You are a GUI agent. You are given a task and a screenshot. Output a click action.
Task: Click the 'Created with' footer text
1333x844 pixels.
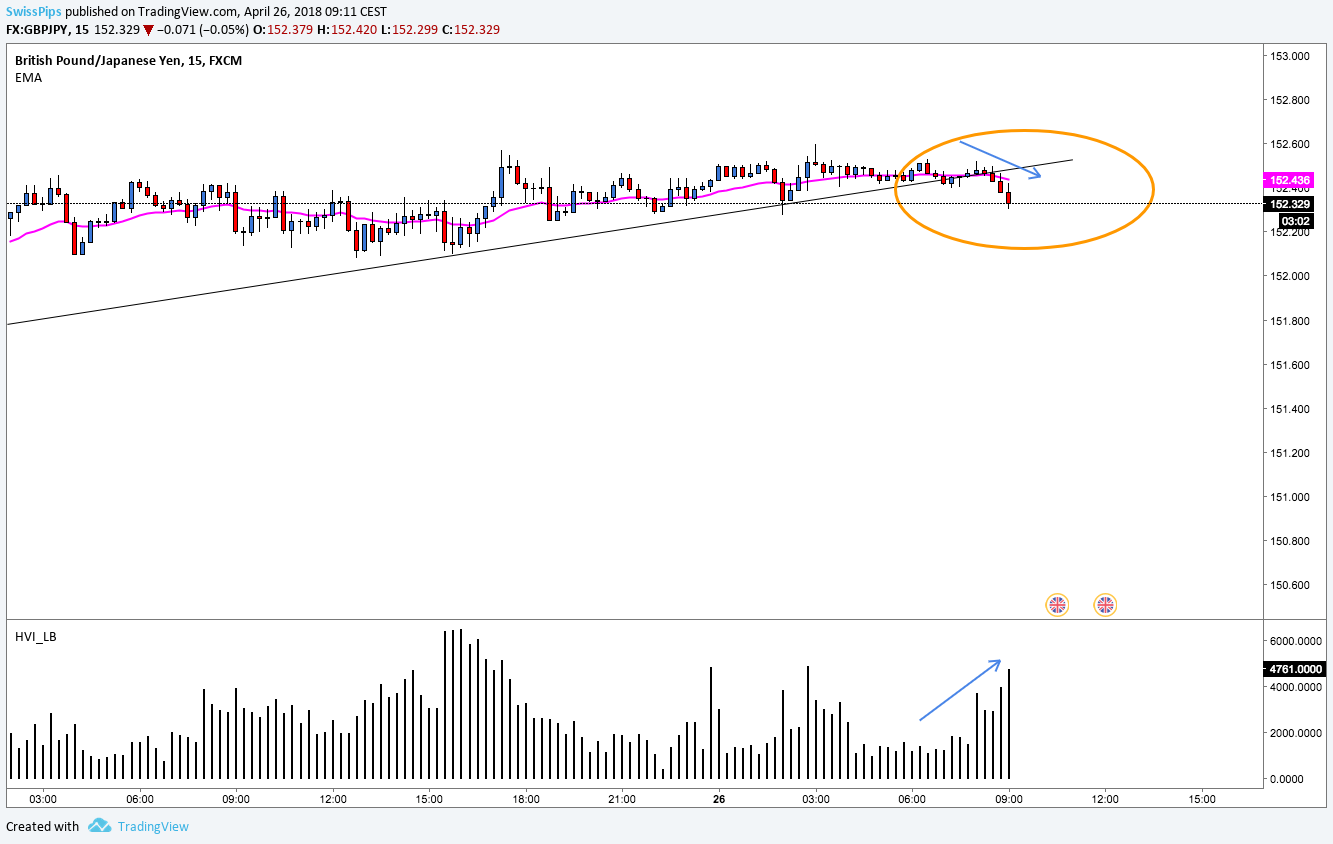(x=42, y=826)
